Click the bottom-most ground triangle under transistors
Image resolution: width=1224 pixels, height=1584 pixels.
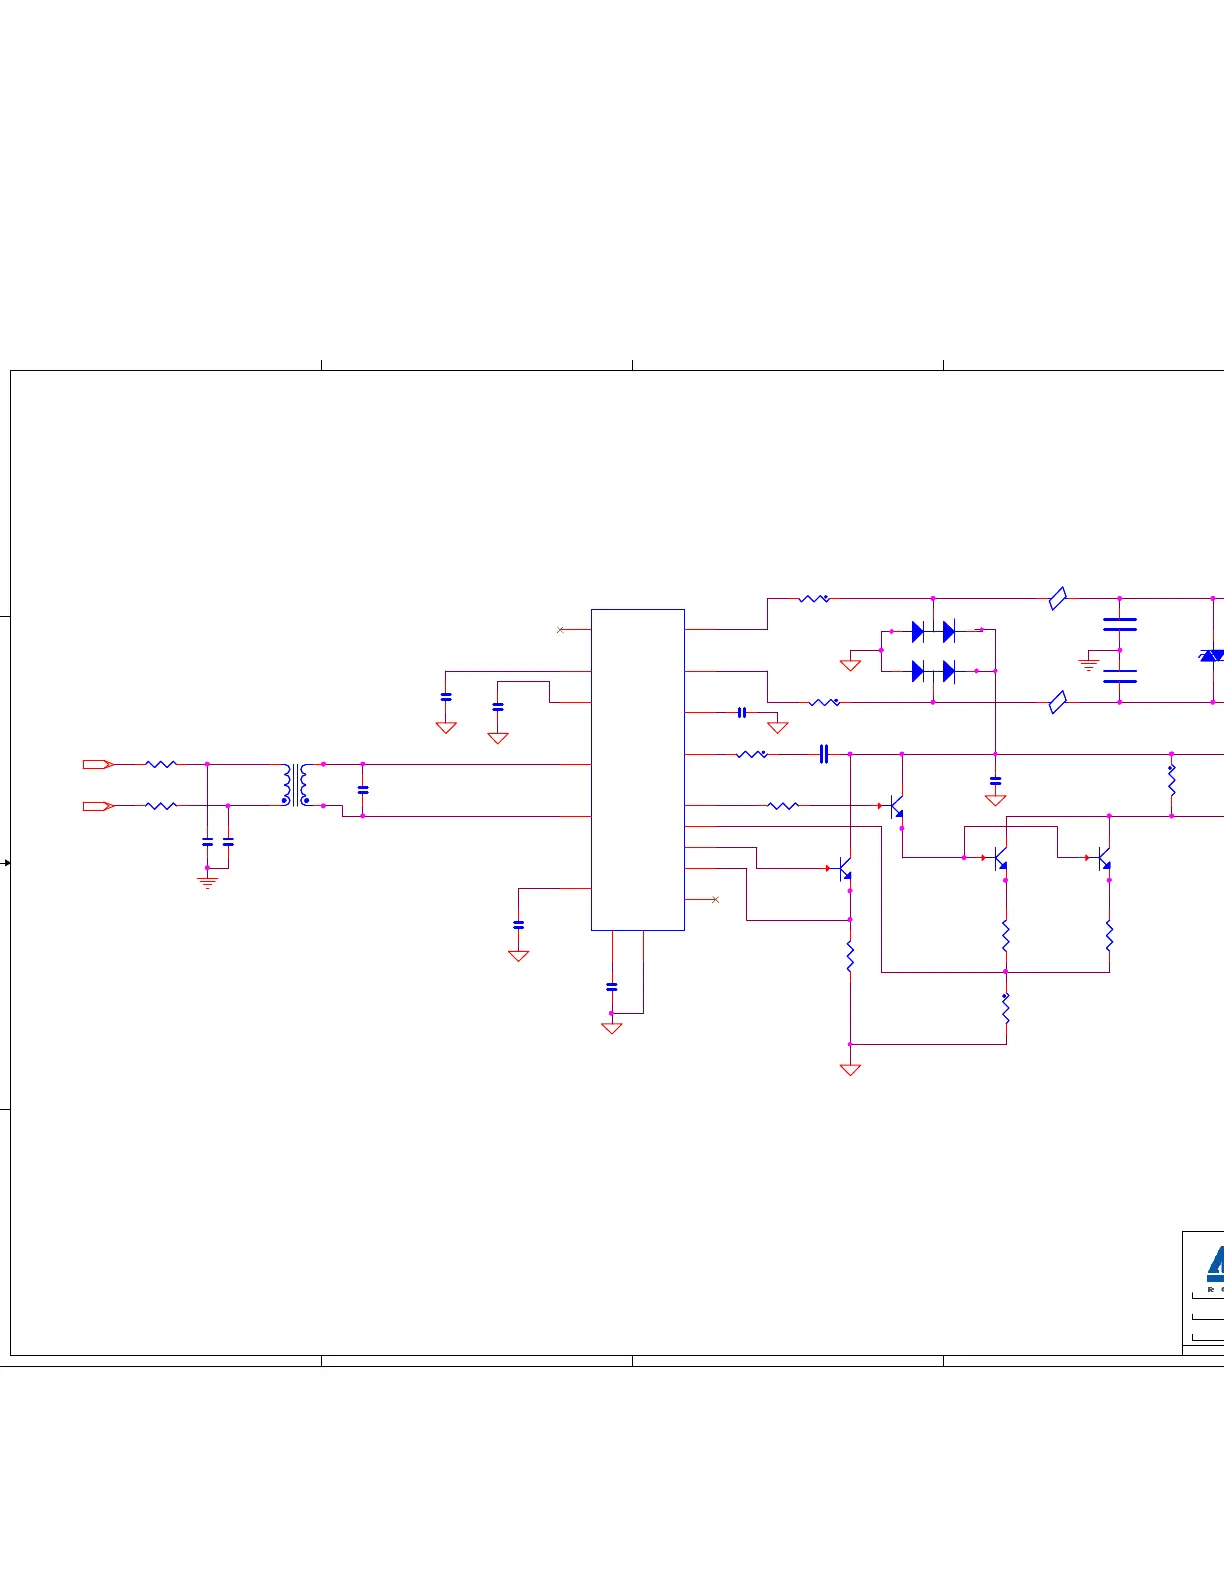851,1069
